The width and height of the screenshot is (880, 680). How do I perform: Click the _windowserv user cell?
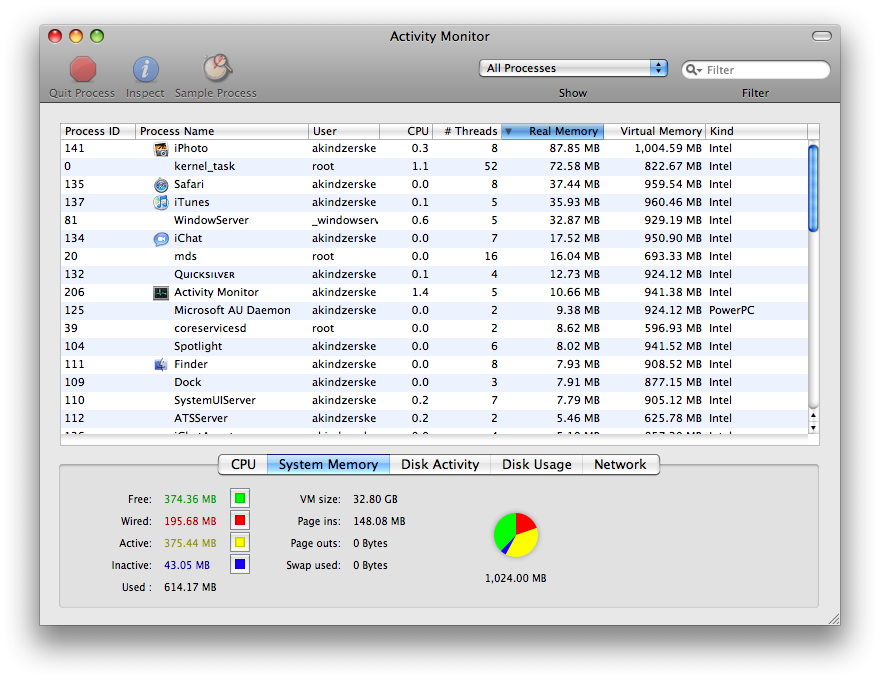(x=345, y=220)
